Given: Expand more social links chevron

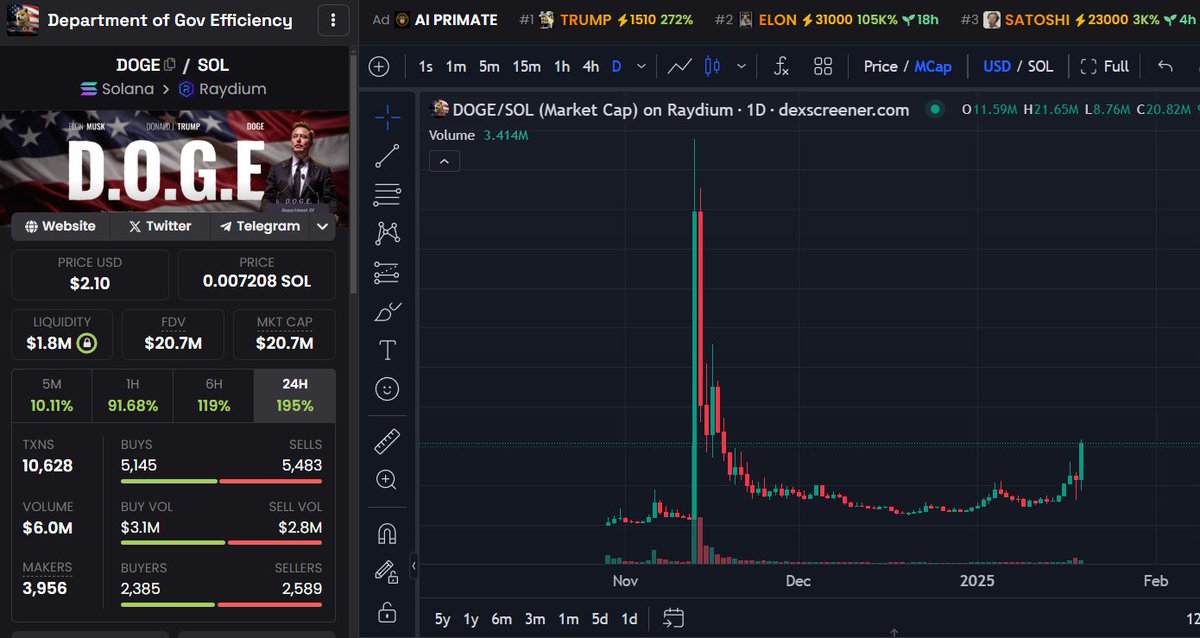Looking at the screenshot, I should pyautogui.click(x=322, y=227).
